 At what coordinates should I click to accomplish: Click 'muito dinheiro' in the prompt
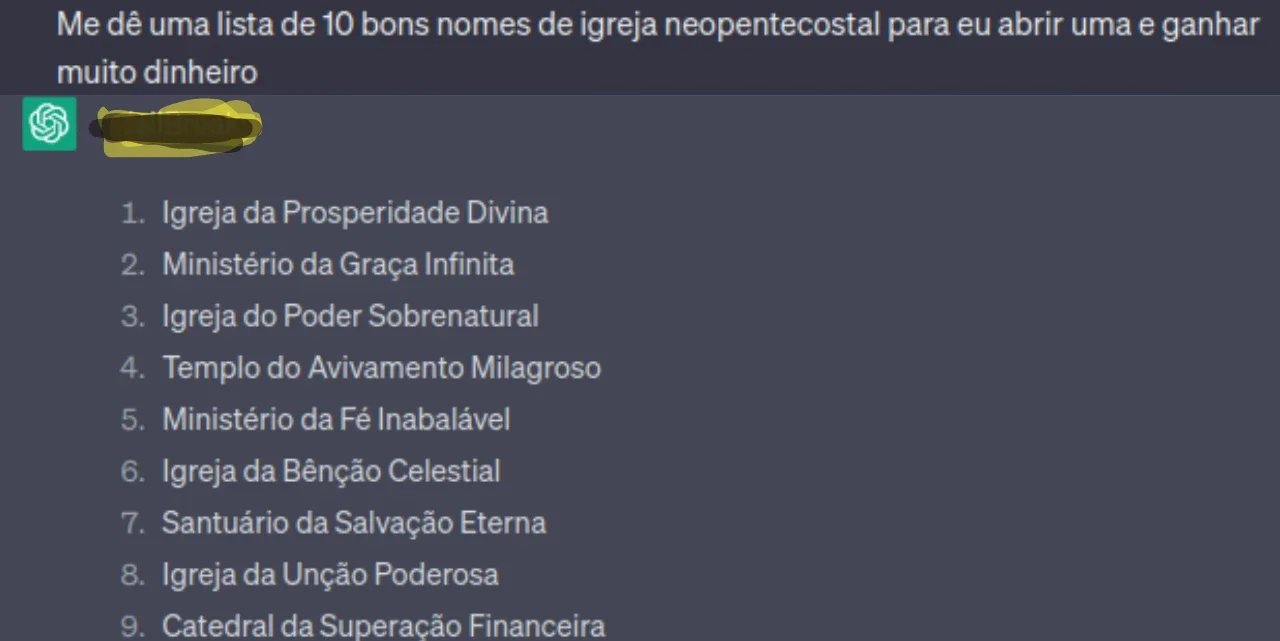coord(157,72)
